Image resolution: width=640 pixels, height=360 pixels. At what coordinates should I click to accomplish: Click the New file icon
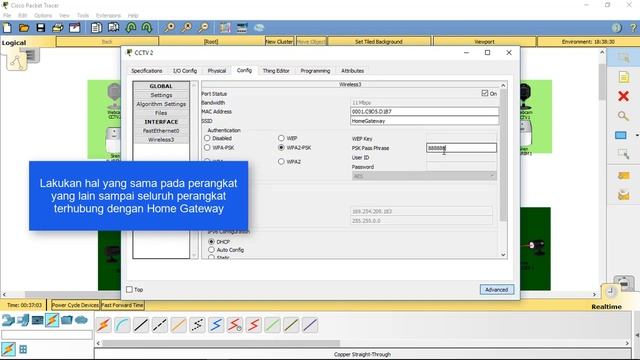[7, 28]
